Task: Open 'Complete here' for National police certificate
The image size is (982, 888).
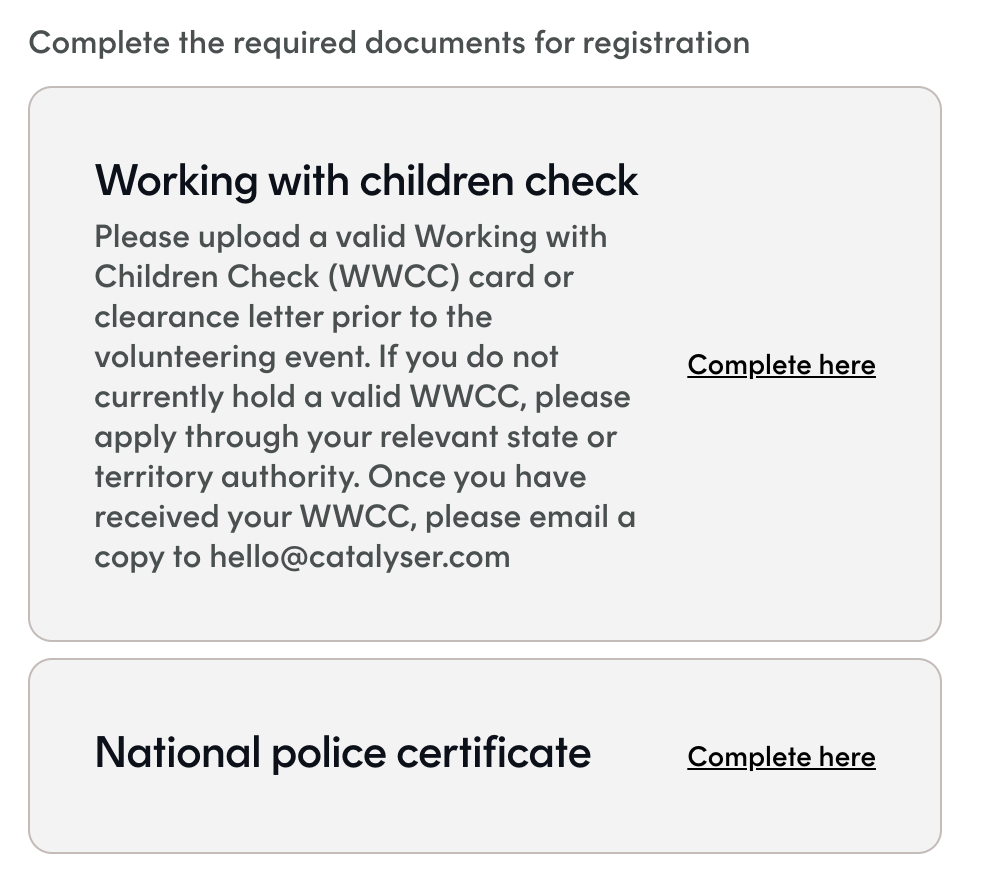Action: [781, 756]
